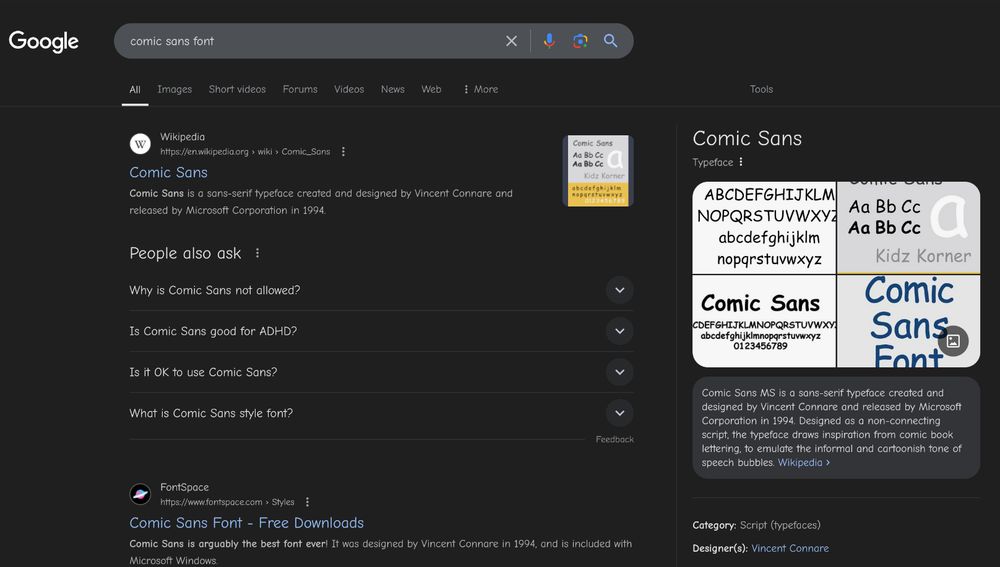Open the 'Aa Bb Cc Kidz Korner' image
The width and height of the screenshot is (1000, 567).
[x=909, y=228]
